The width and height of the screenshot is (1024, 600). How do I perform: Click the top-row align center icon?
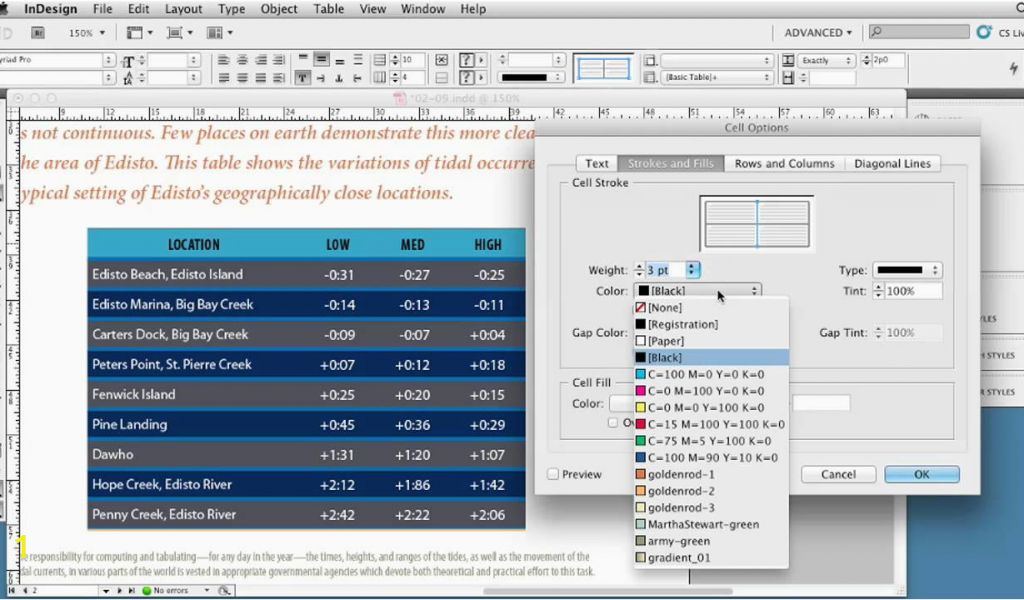[242, 60]
